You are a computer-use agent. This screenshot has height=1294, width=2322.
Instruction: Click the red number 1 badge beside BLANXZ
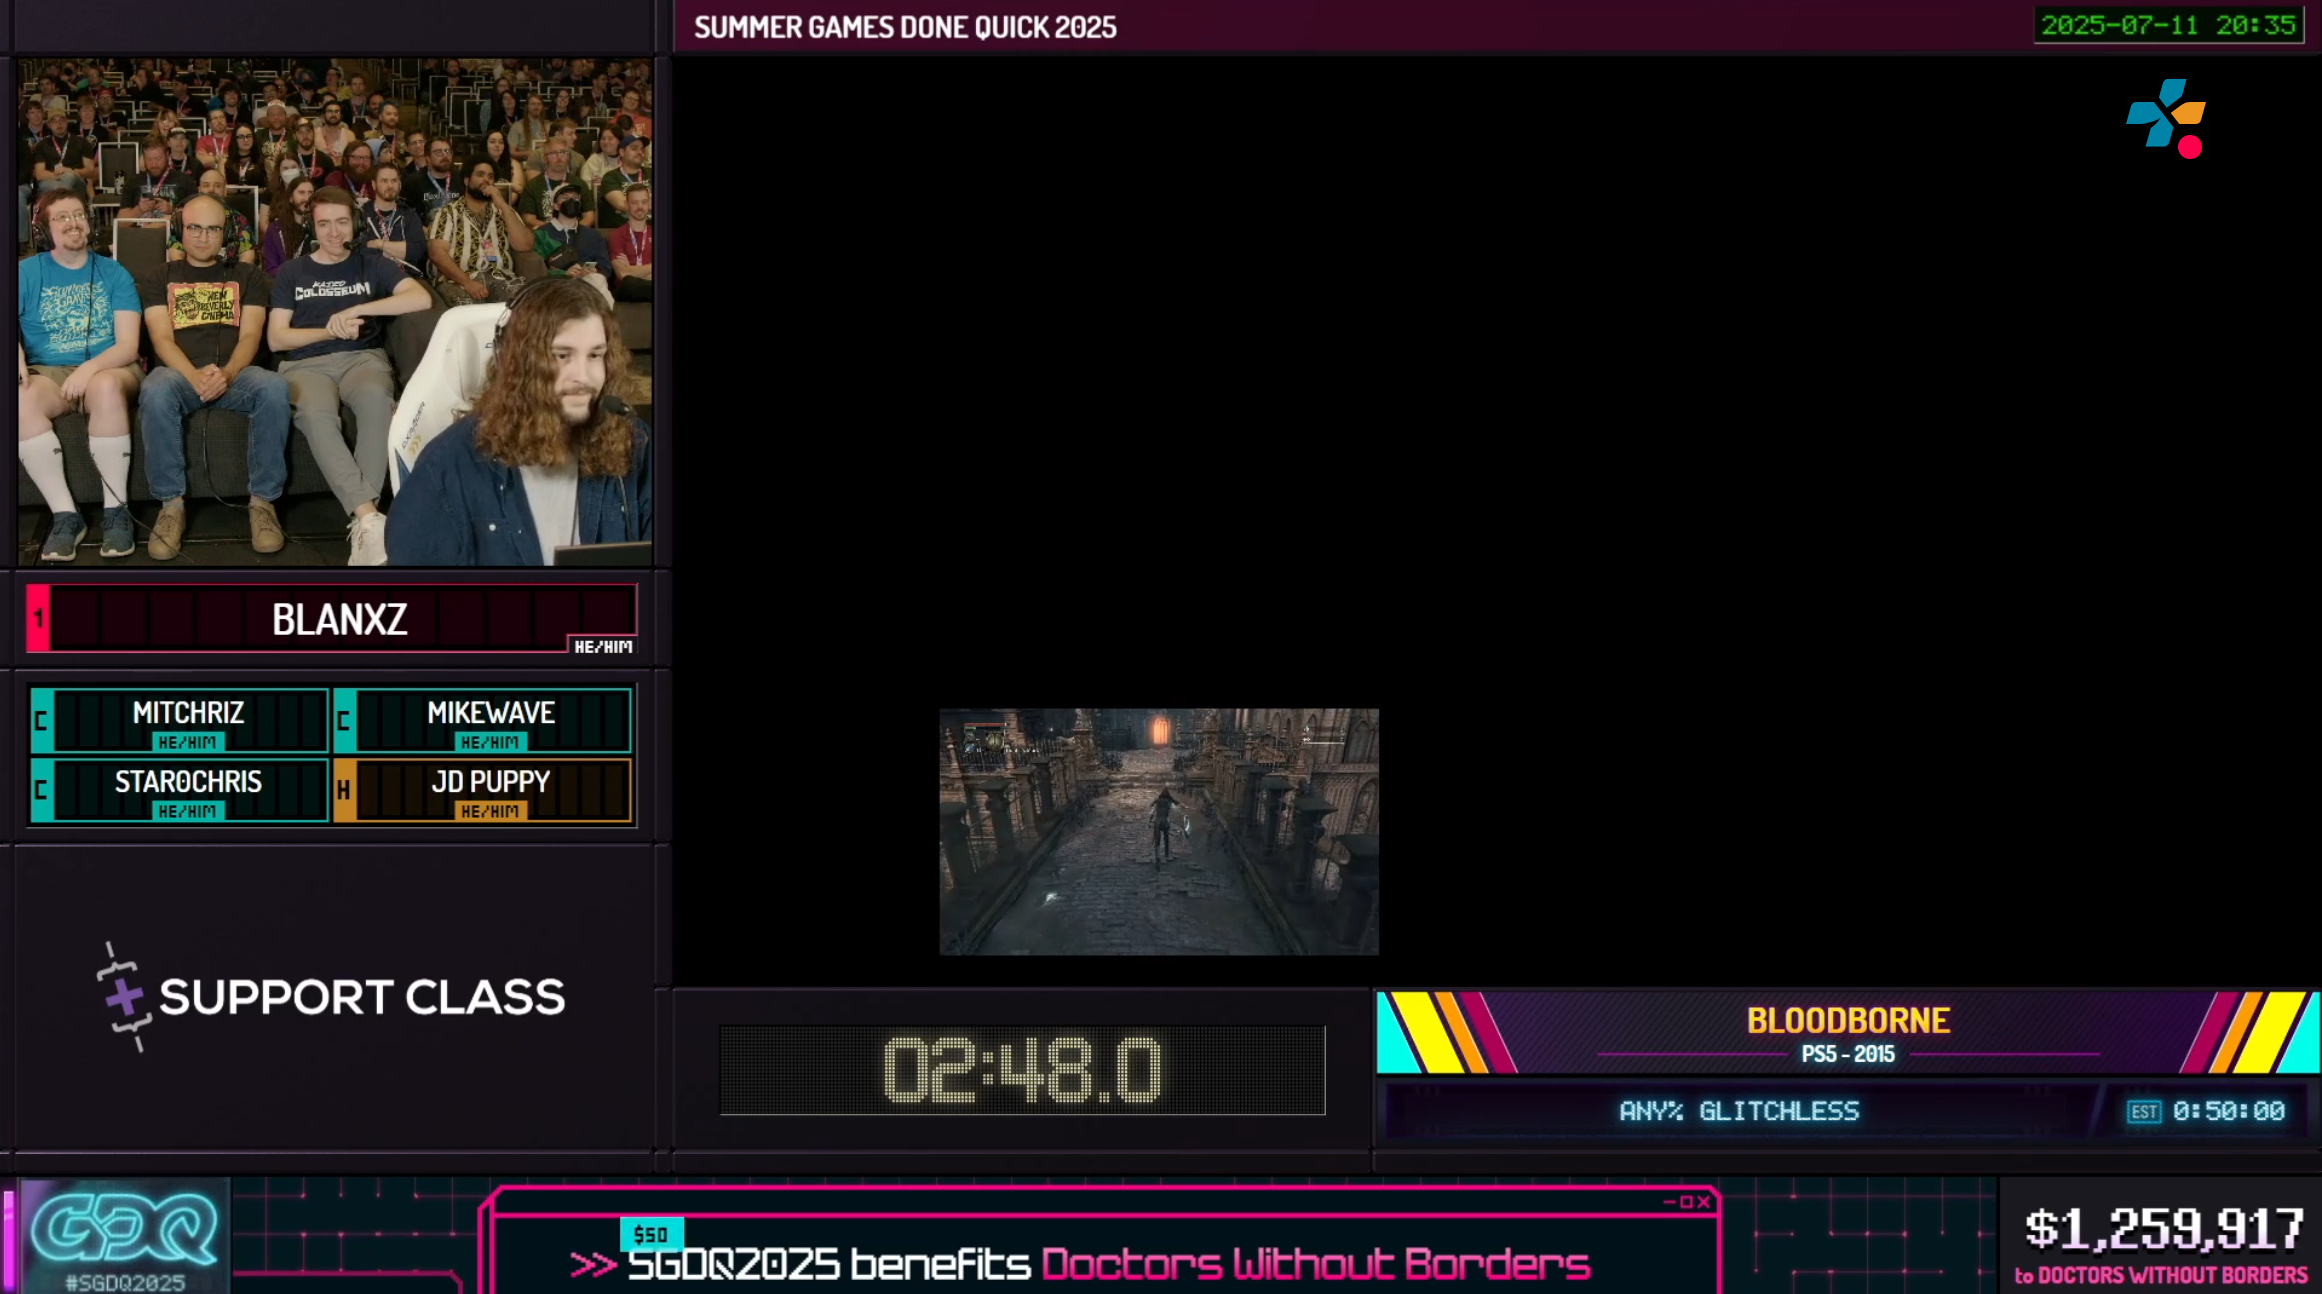38,618
